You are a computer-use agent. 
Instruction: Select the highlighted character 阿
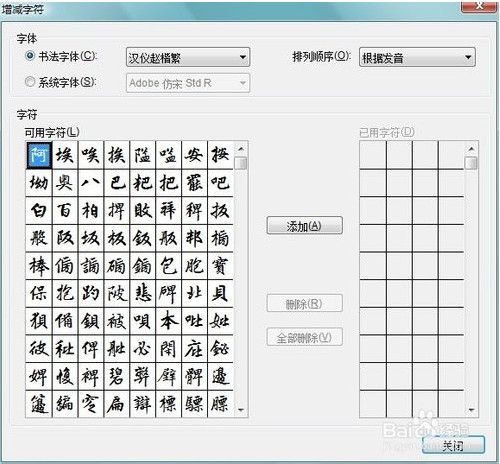pos(39,155)
